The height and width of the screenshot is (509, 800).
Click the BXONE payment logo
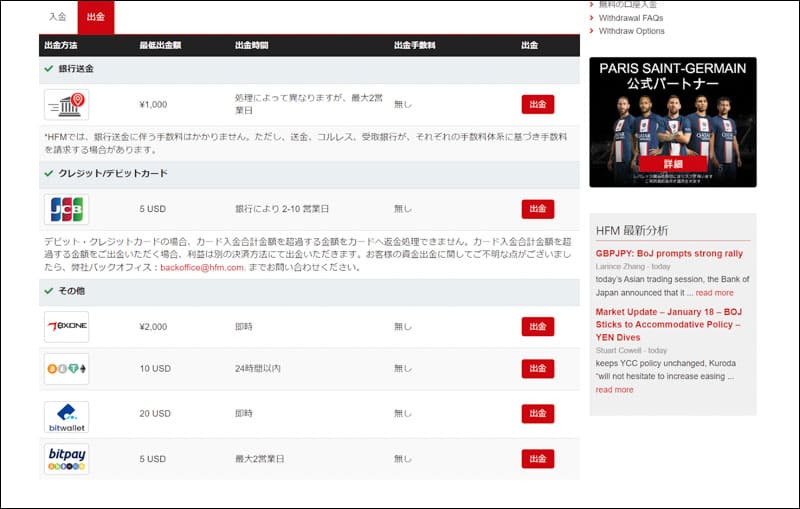tap(66, 326)
